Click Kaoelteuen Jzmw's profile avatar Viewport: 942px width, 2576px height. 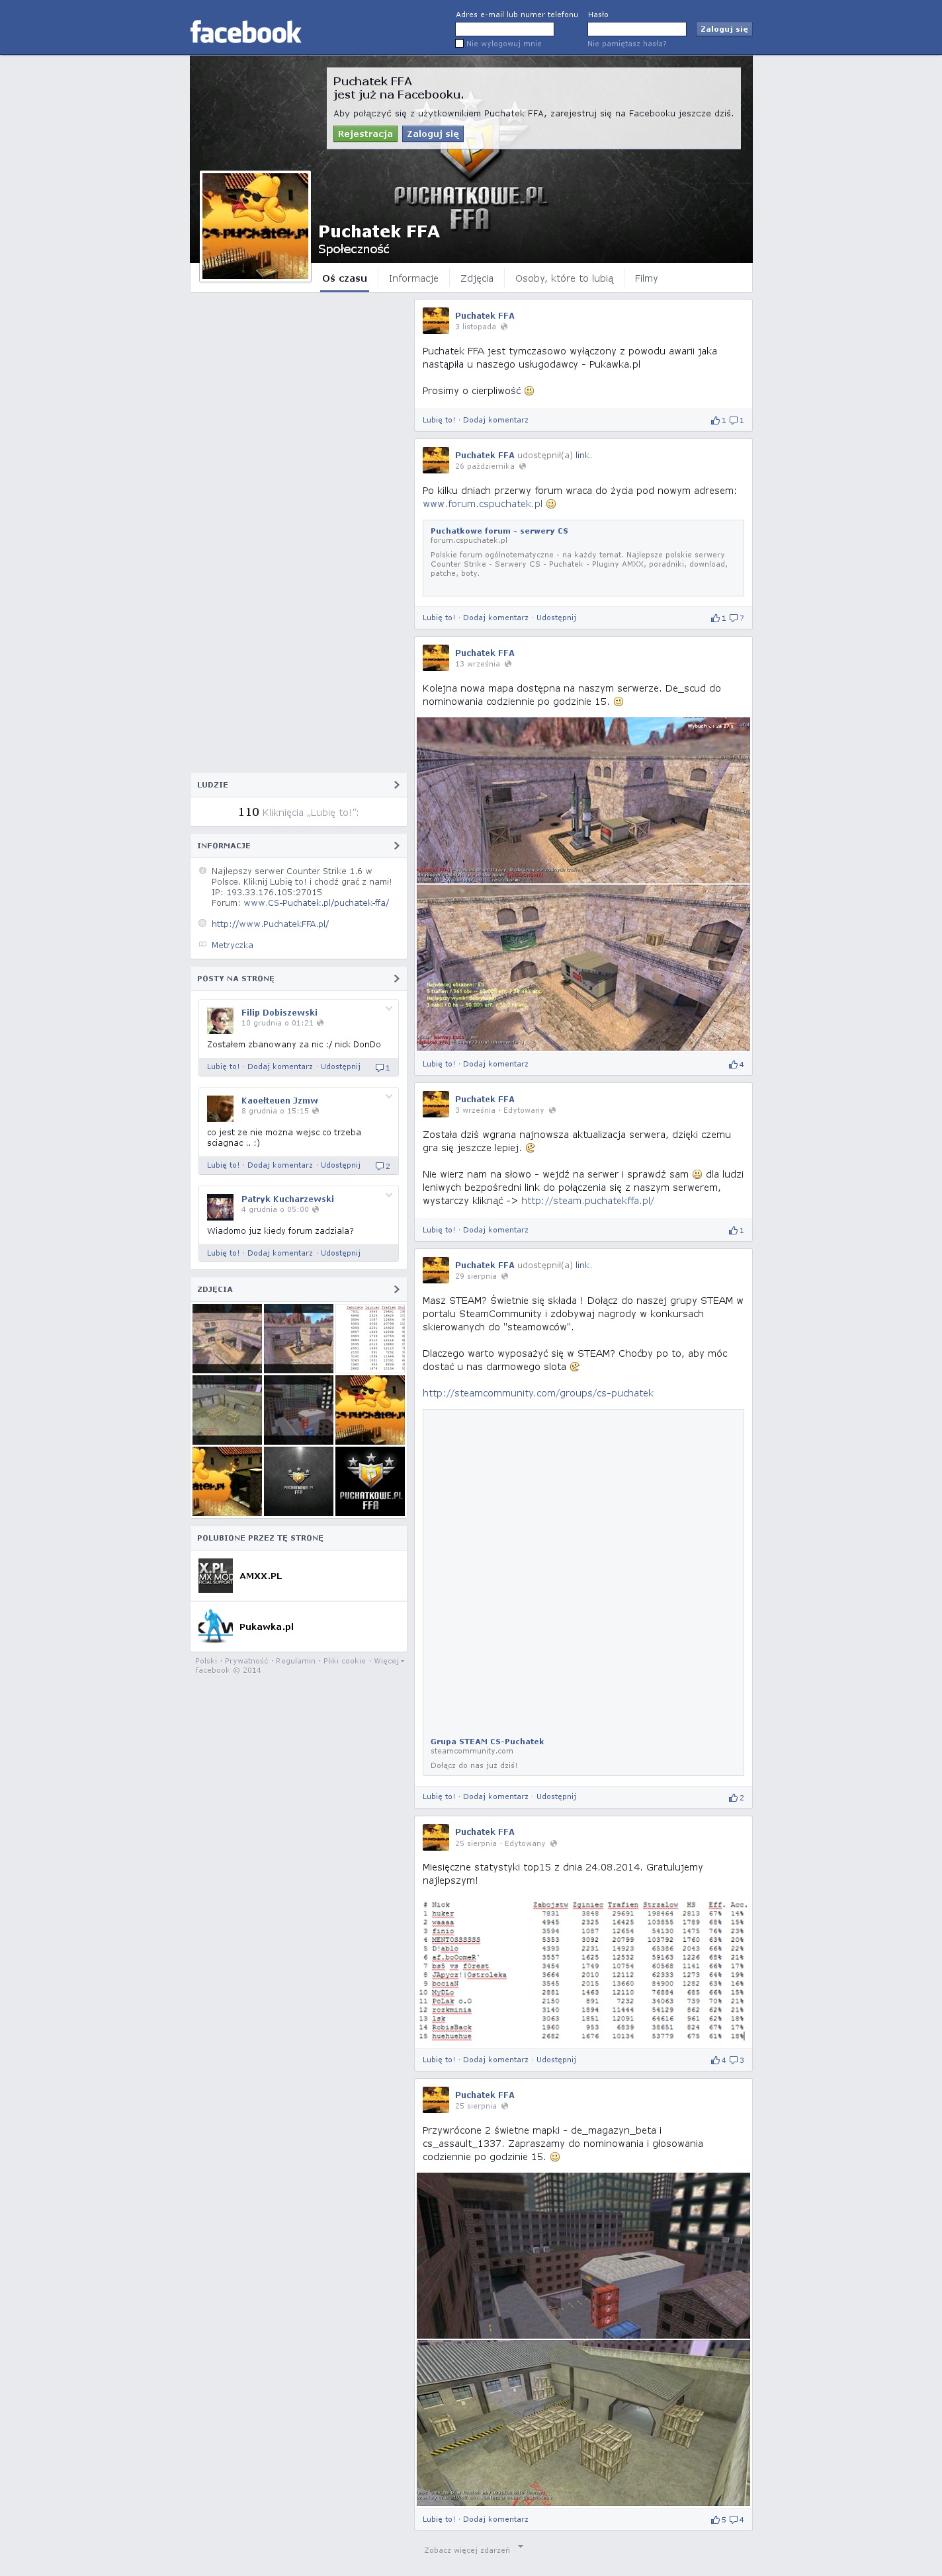(220, 1108)
